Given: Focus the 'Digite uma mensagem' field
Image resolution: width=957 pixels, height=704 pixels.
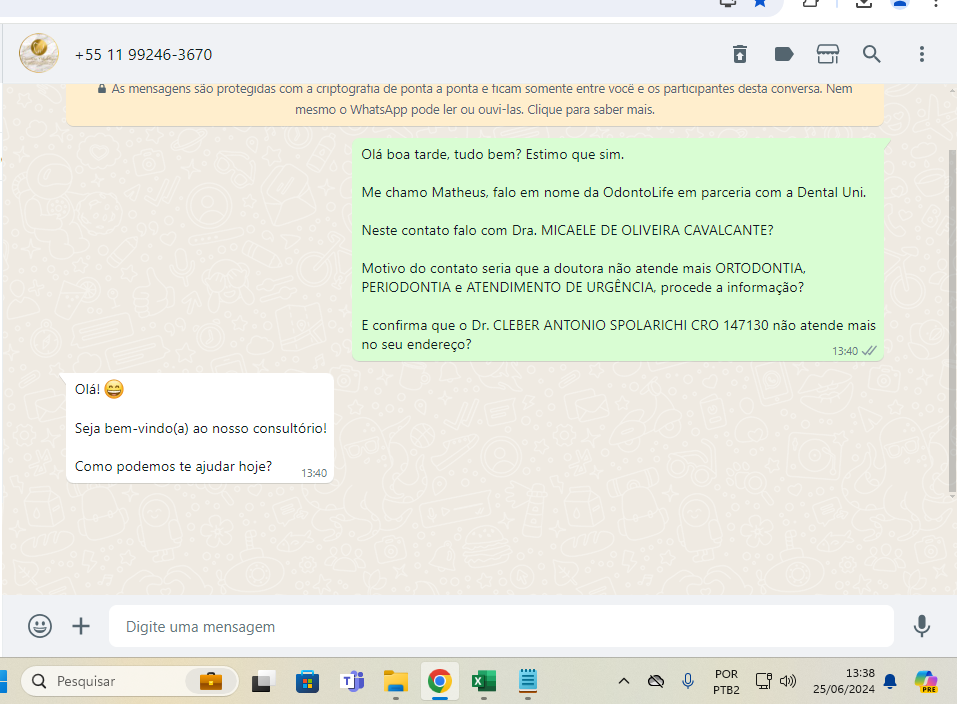Looking at the screenshot, I should click(501, 626).
